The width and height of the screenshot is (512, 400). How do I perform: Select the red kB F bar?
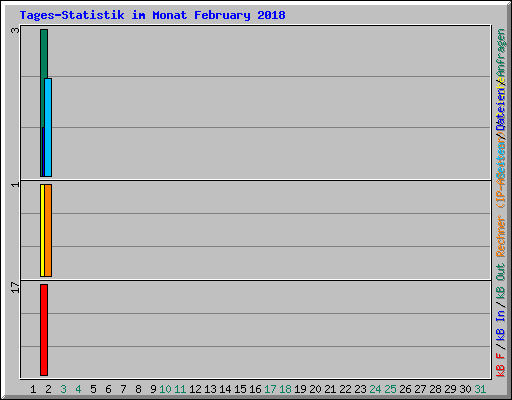[x=44, y=330]
